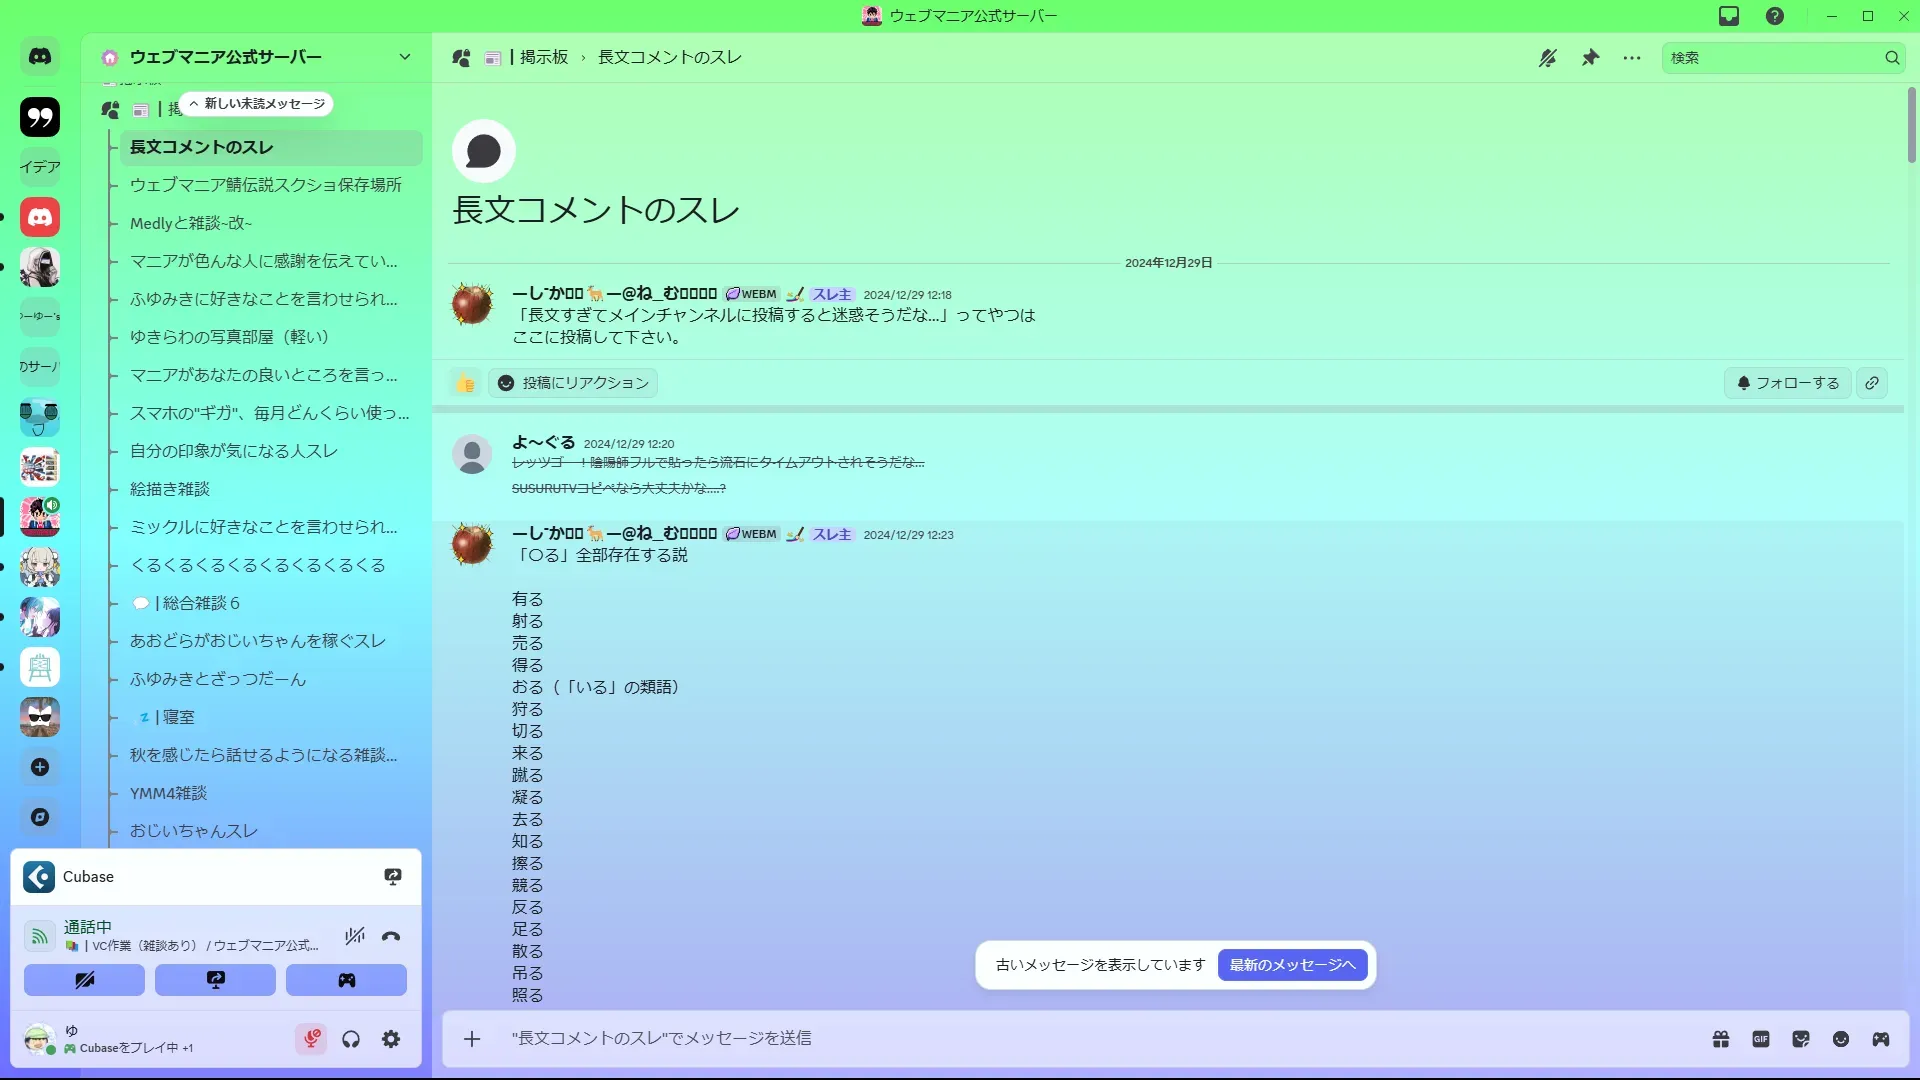Open the three-dots more options menu
1920x1080 pixels.
pyautogui.click(x=1632, y=58)
